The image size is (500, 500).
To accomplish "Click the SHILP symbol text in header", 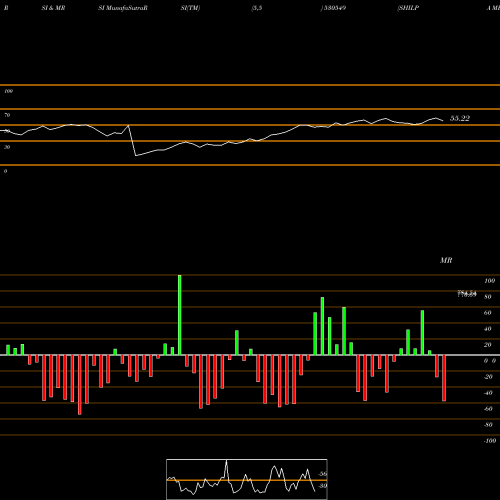I will click(x=408, y=8).
